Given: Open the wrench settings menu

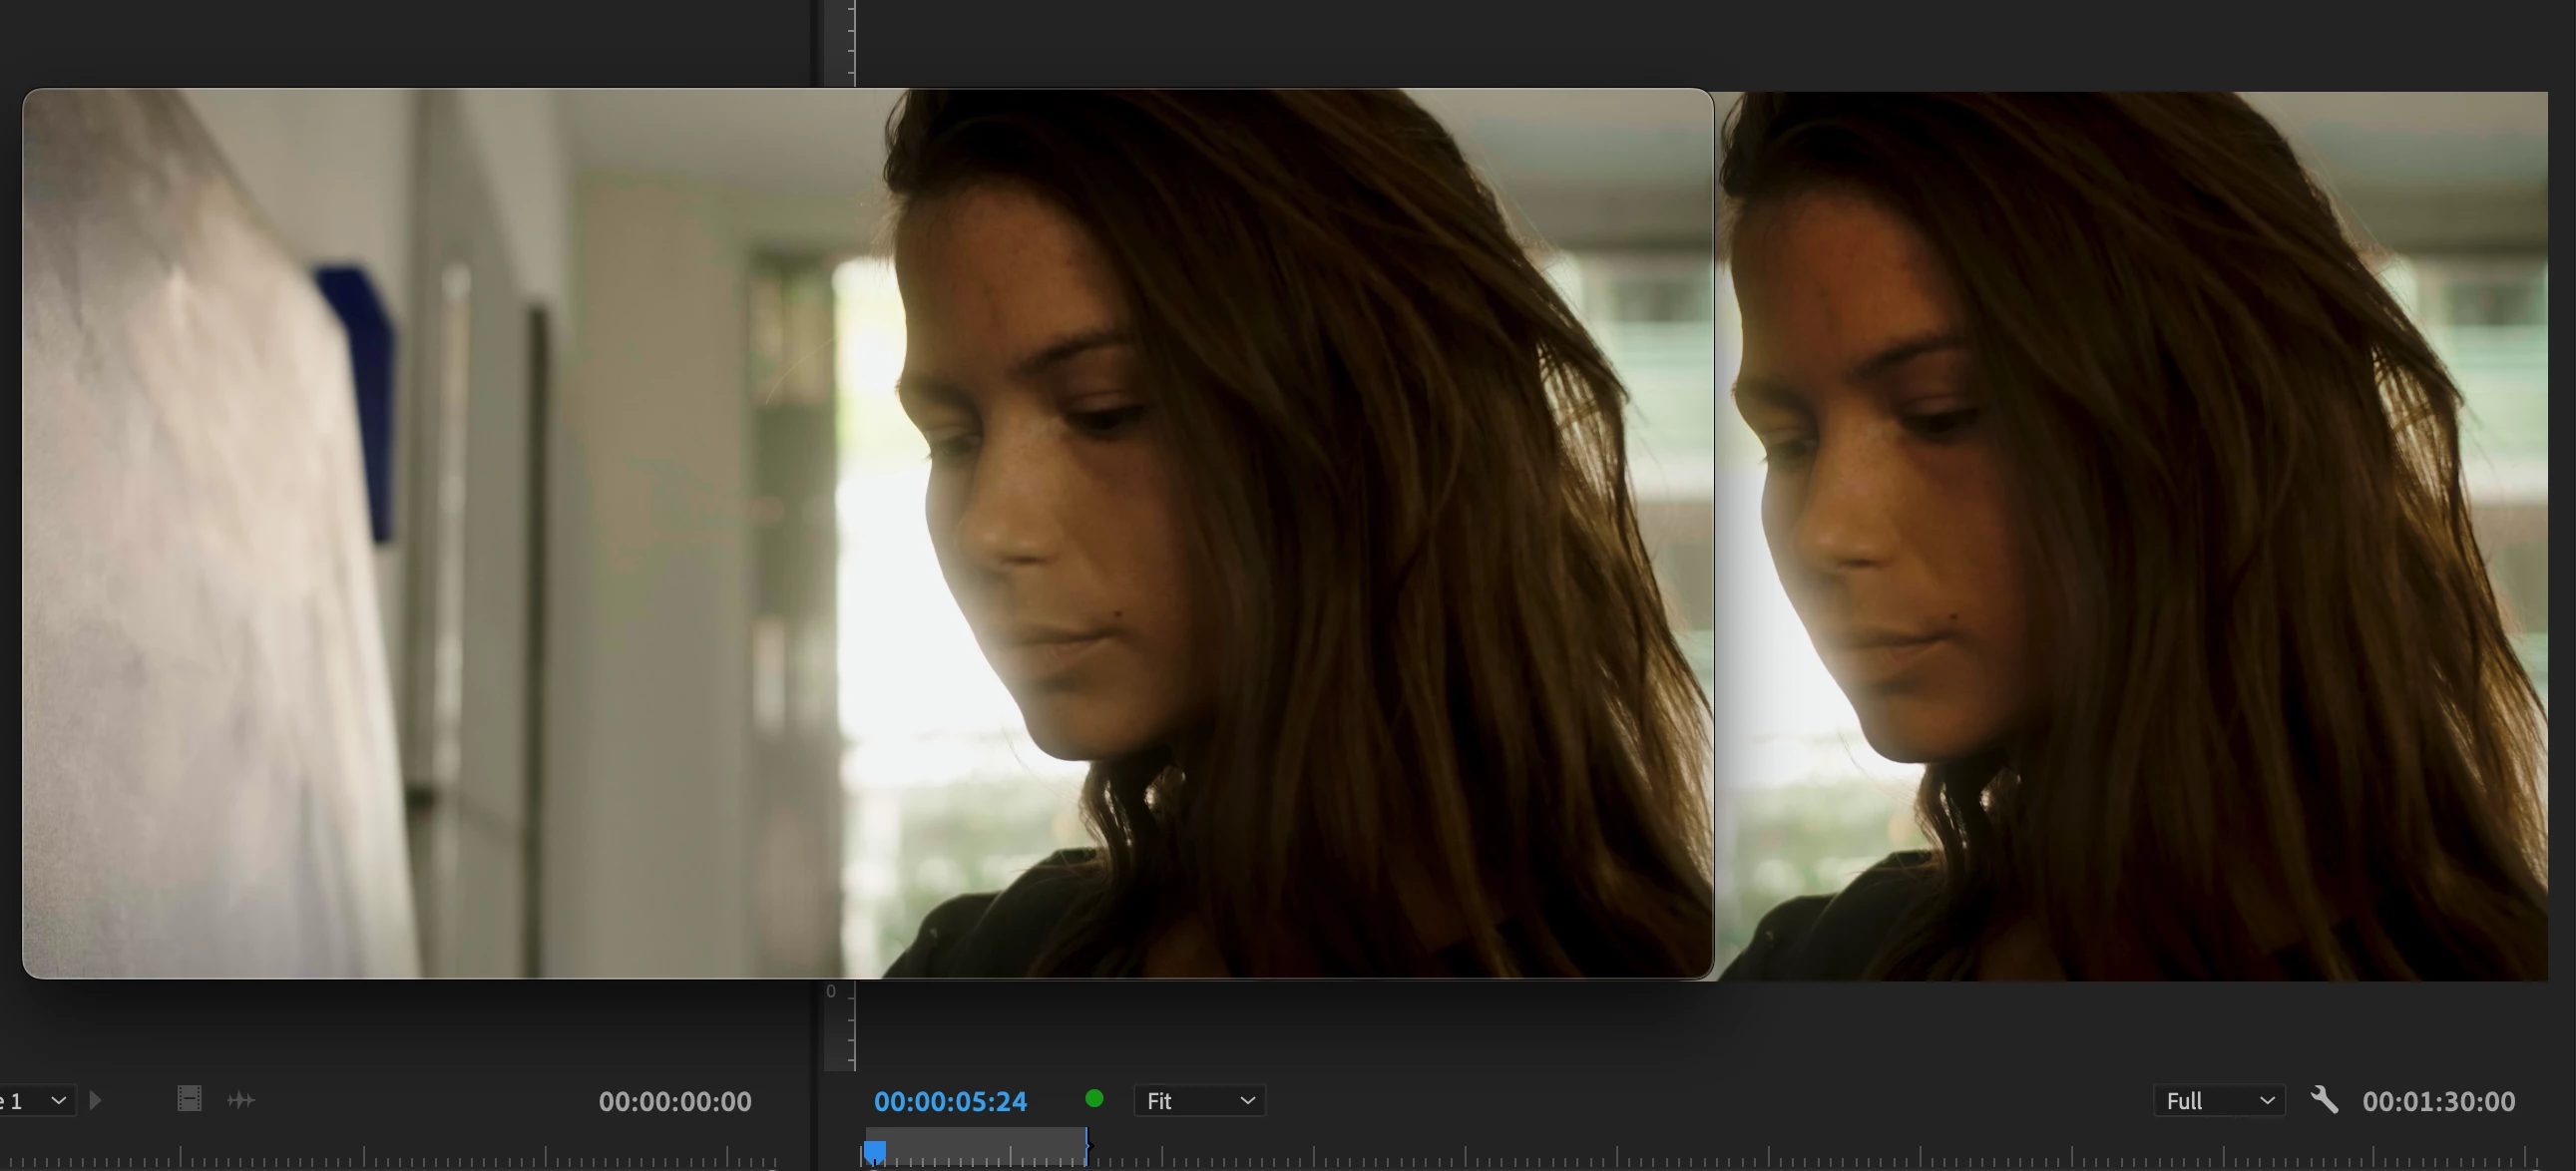Looking at the screenshot, I should coord(2324,1100).
